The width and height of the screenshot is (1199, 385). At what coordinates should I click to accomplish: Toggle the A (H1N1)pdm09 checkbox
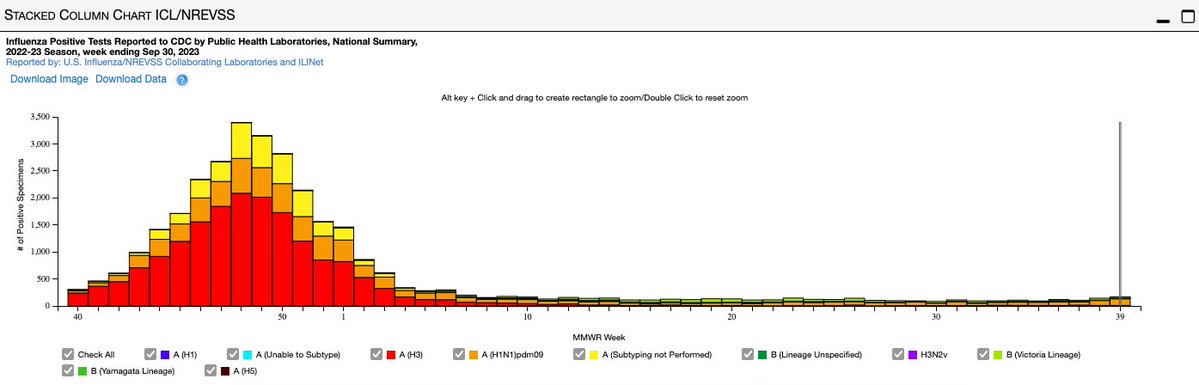[x=459, y=354]
